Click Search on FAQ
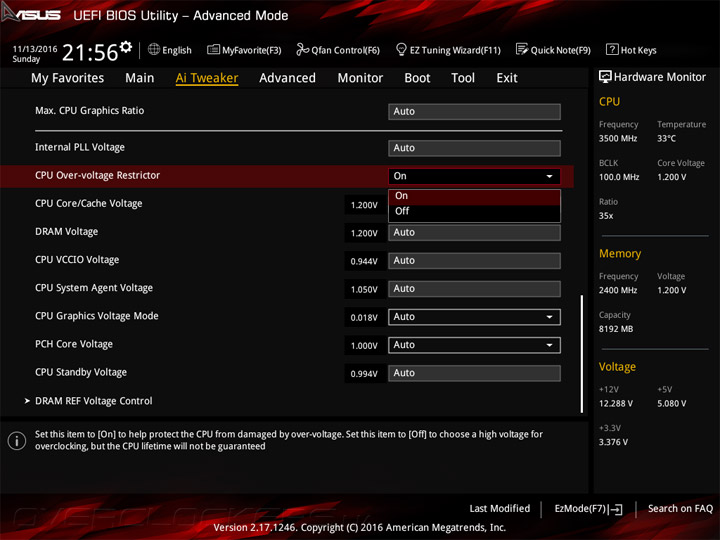Screen dimensions: 720x540 pos(680,509)
